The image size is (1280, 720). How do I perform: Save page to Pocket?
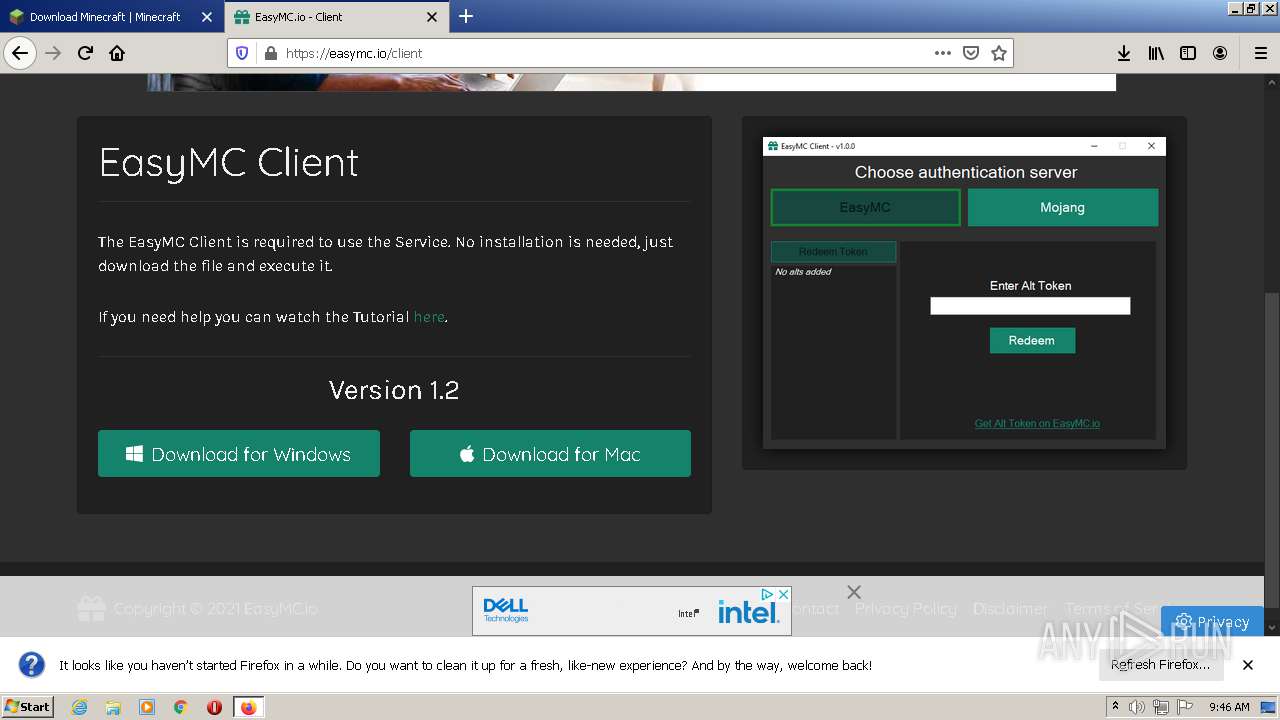(970, 53)
